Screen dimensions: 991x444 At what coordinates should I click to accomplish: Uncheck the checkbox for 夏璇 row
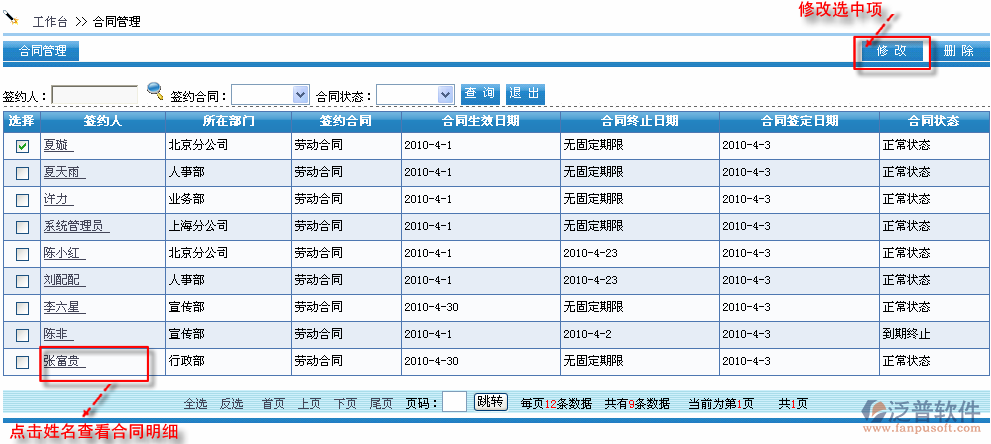22,146
